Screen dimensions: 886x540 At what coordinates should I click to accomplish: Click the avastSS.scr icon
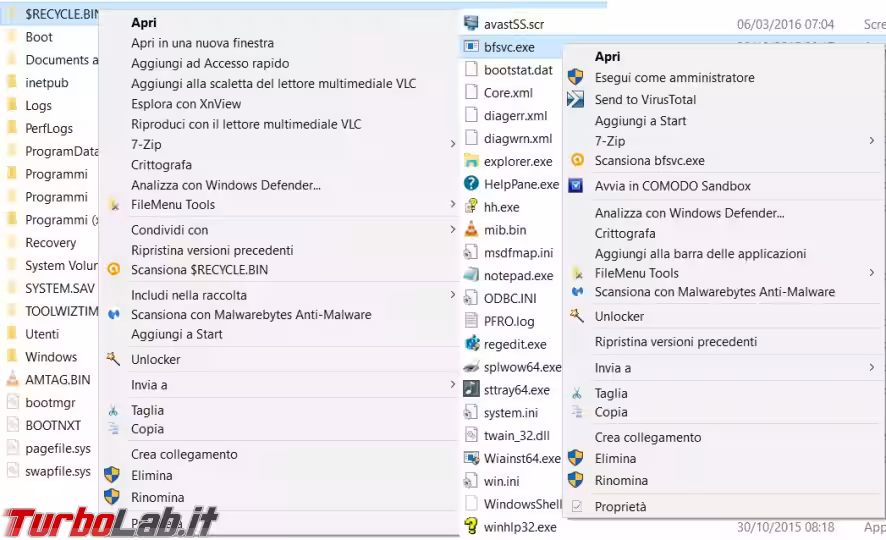[471, 23]
